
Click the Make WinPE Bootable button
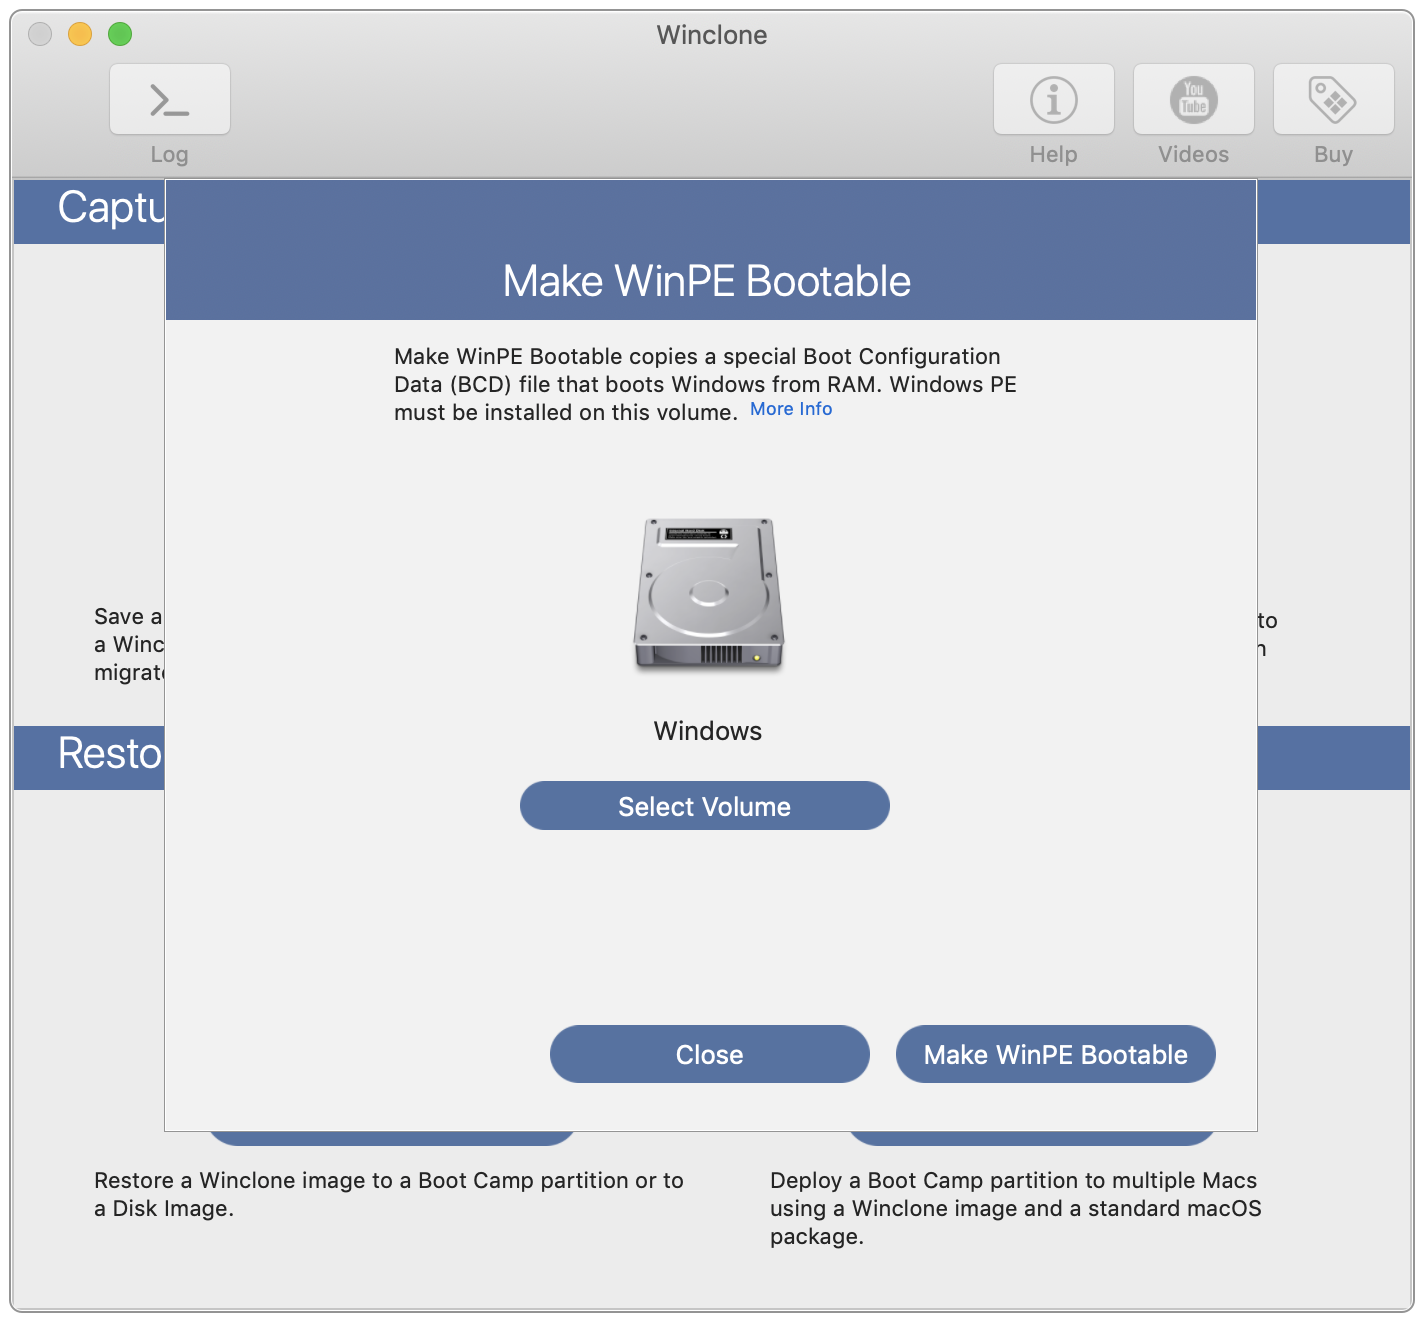pyautogui.click(x=1056, y=1054)
